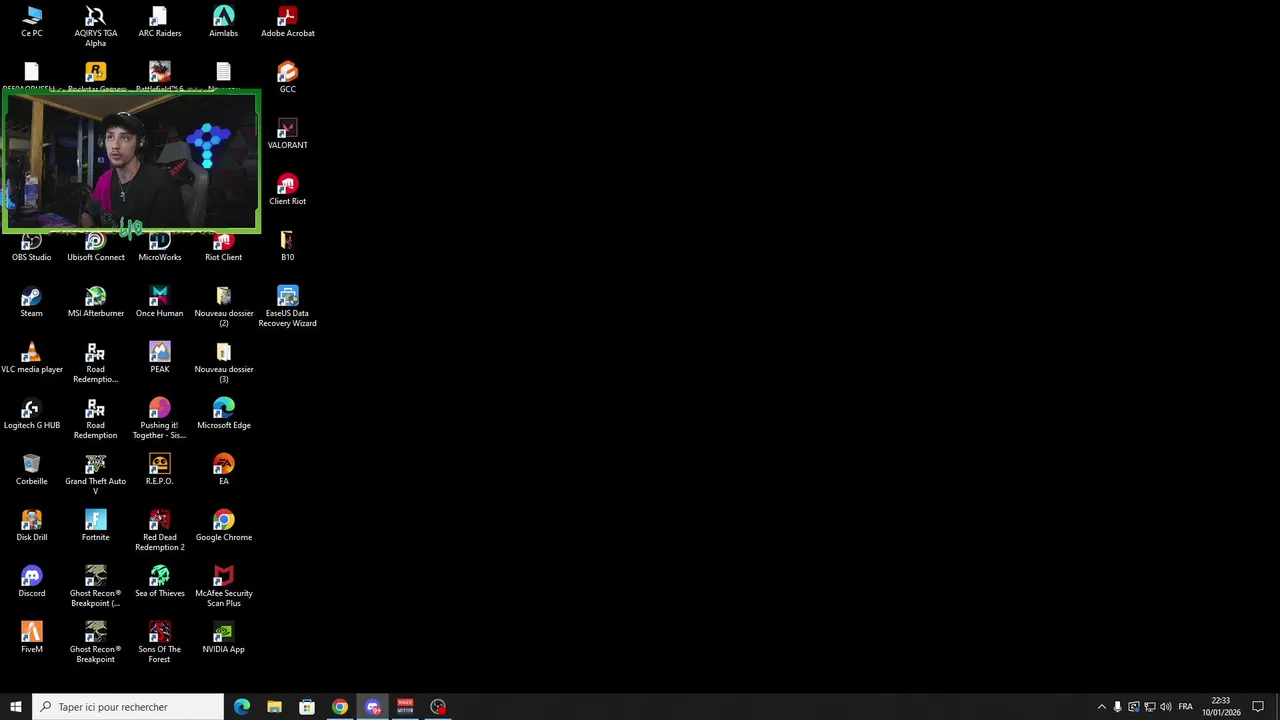The height and width of the screenshot is (720, 1280).
Task: Select the R.E.P.O. game icon
Action: pos(160,470)
